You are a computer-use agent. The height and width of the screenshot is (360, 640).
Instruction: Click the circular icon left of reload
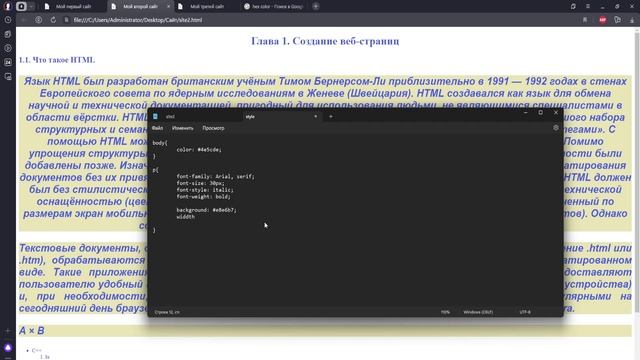click(38, 20)
